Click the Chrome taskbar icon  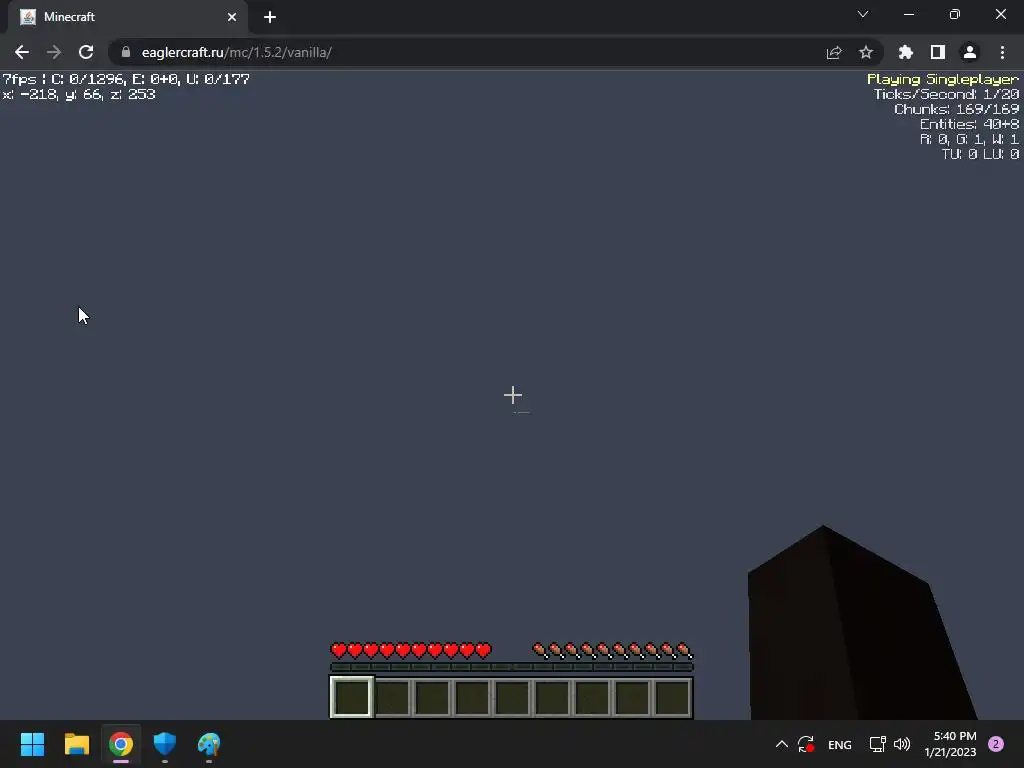click(x=121, y=744)
